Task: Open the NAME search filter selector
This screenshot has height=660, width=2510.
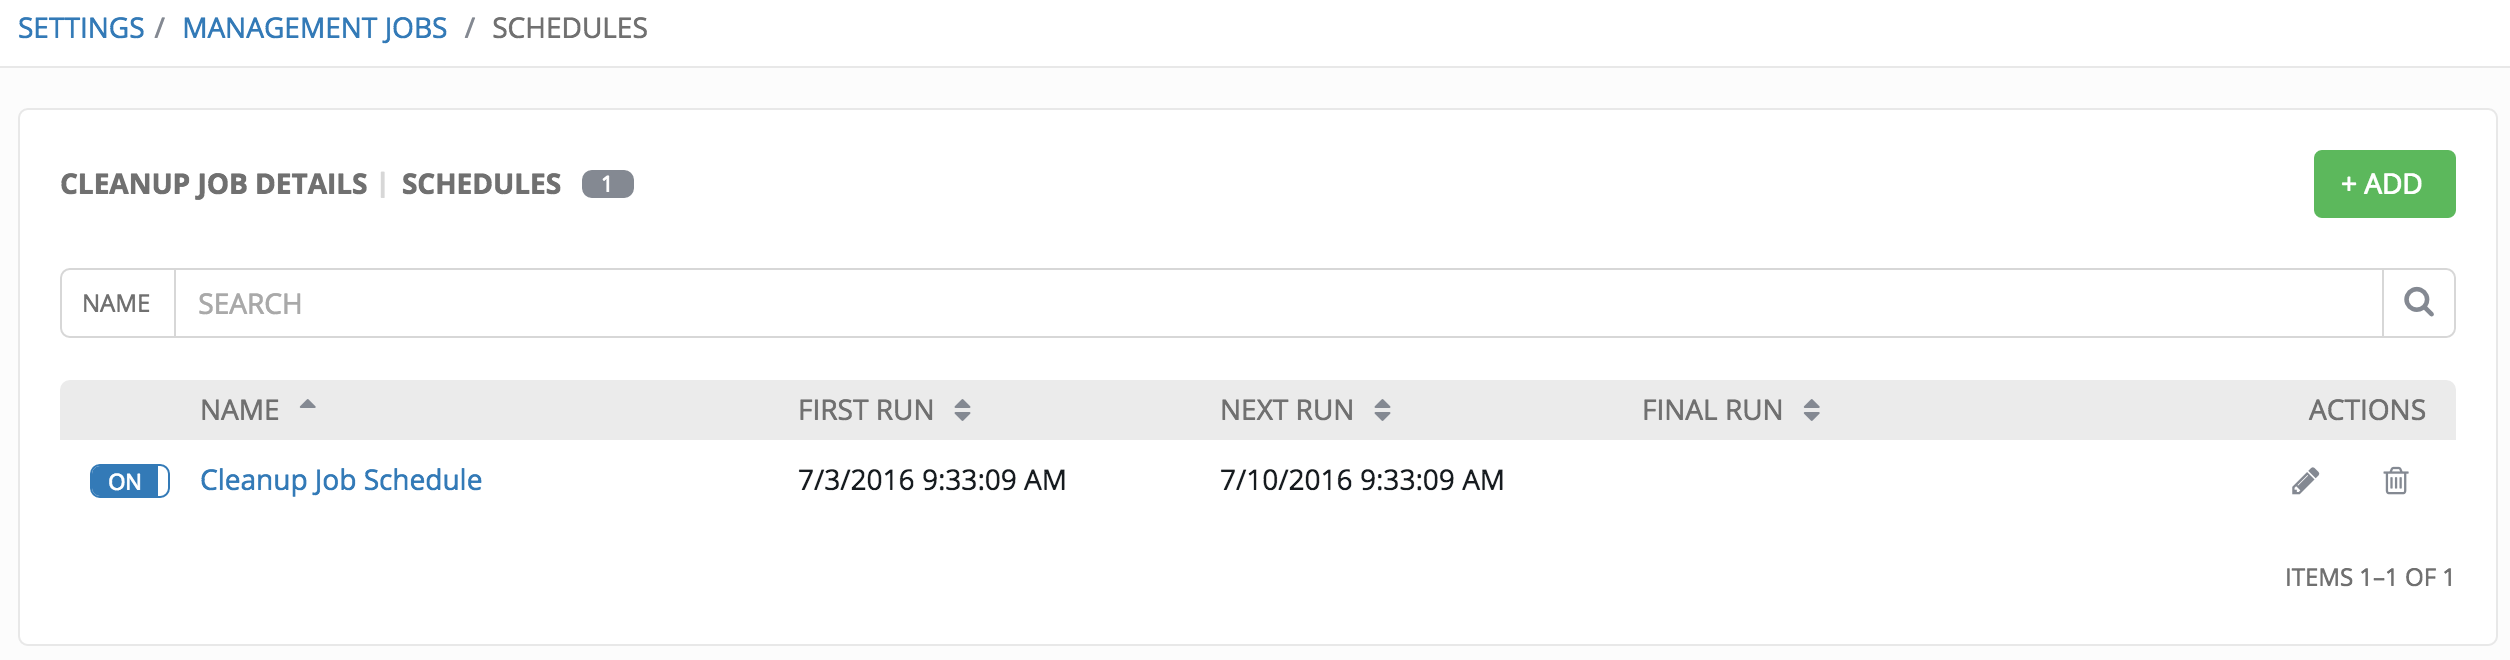Action: [x=117, y=303]
